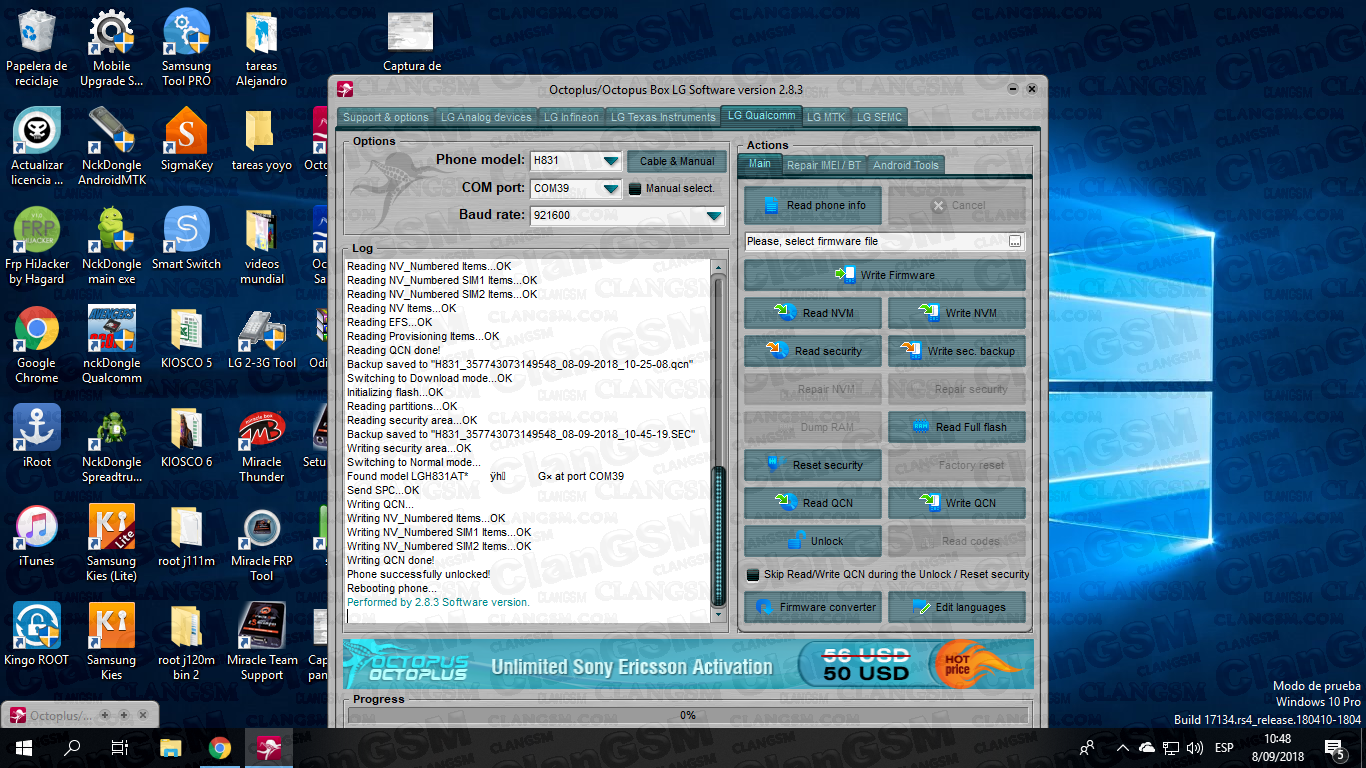Open tareas yoyo folder
1366x768 pixels.
pyautogui.click(x=261, y=140)
